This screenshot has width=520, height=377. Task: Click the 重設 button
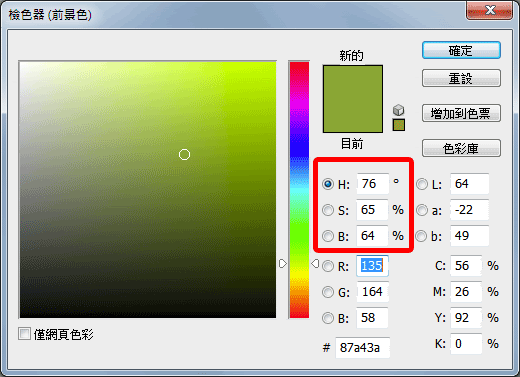point(461,78)
